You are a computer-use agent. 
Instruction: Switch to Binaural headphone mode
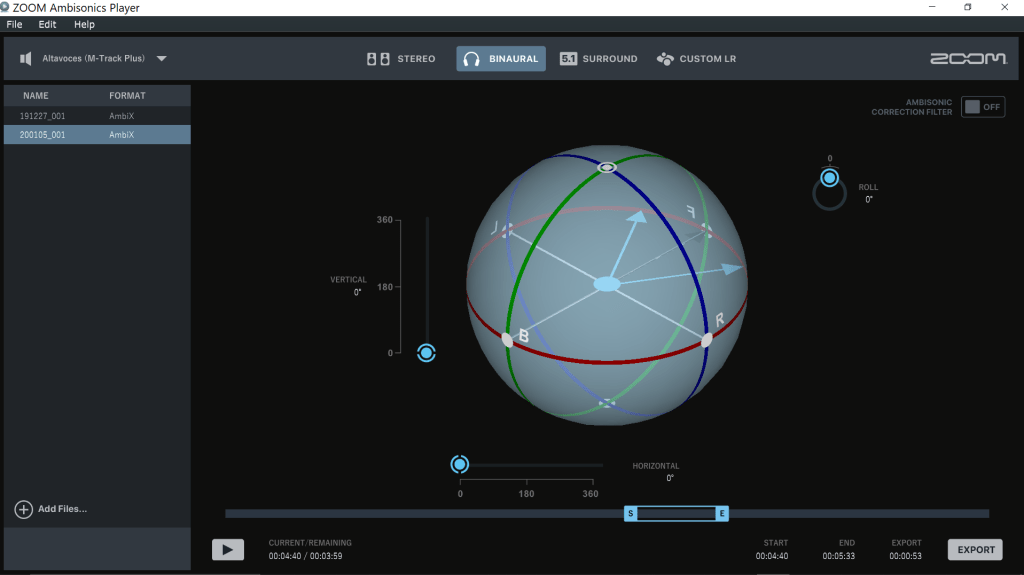501,59
